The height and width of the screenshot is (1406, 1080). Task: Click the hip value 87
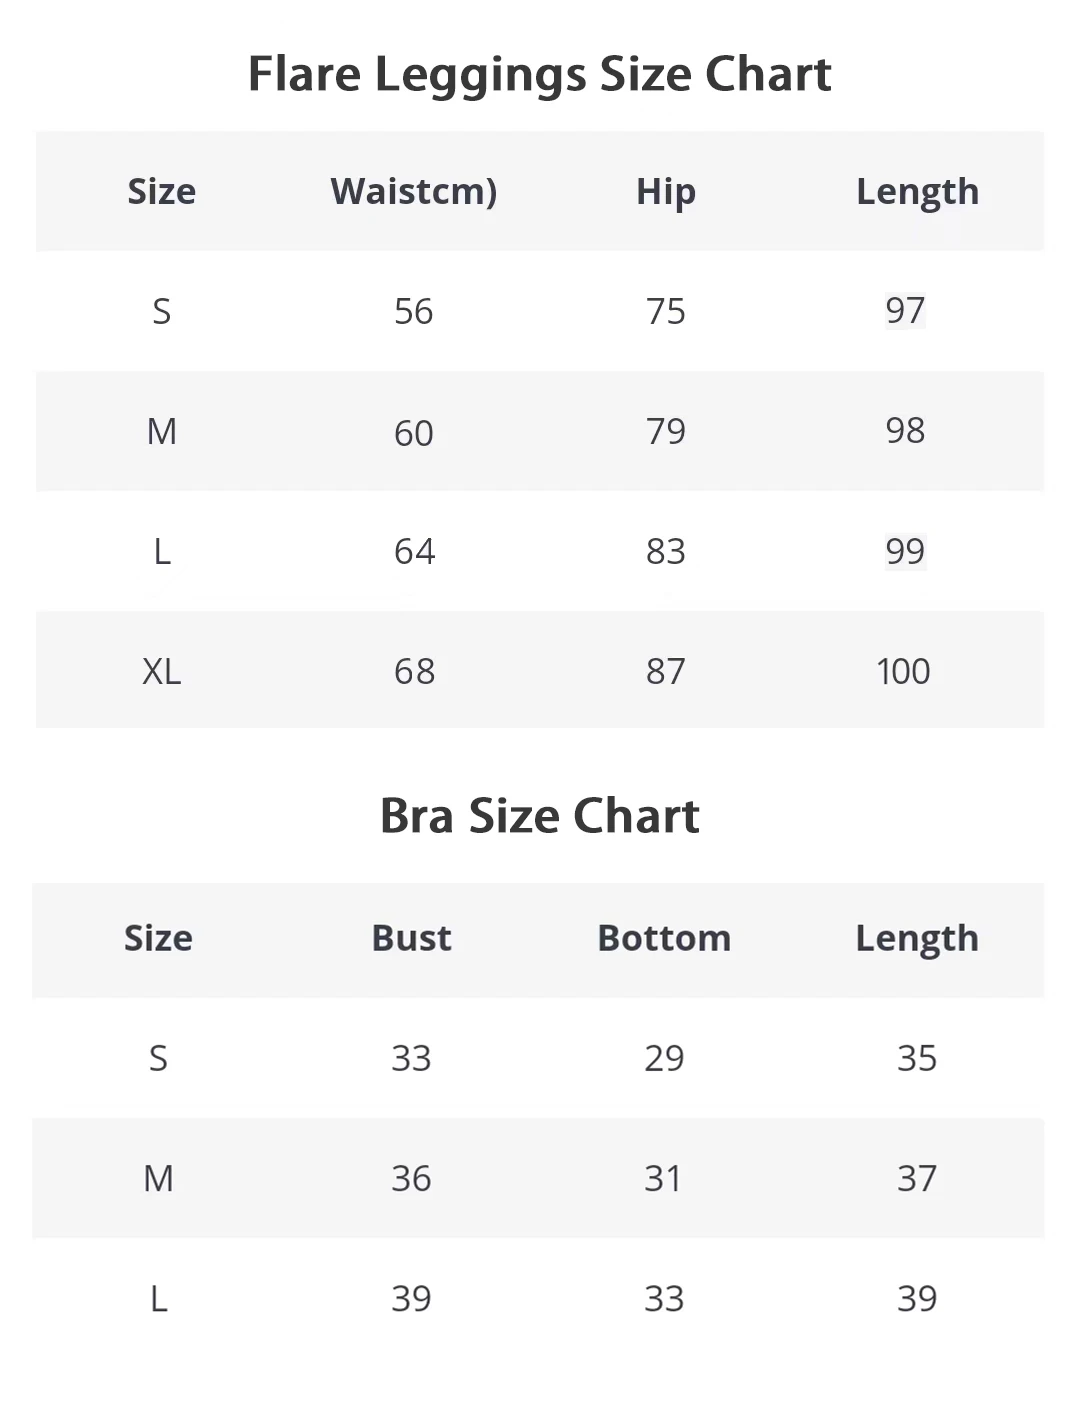point(665,671)
